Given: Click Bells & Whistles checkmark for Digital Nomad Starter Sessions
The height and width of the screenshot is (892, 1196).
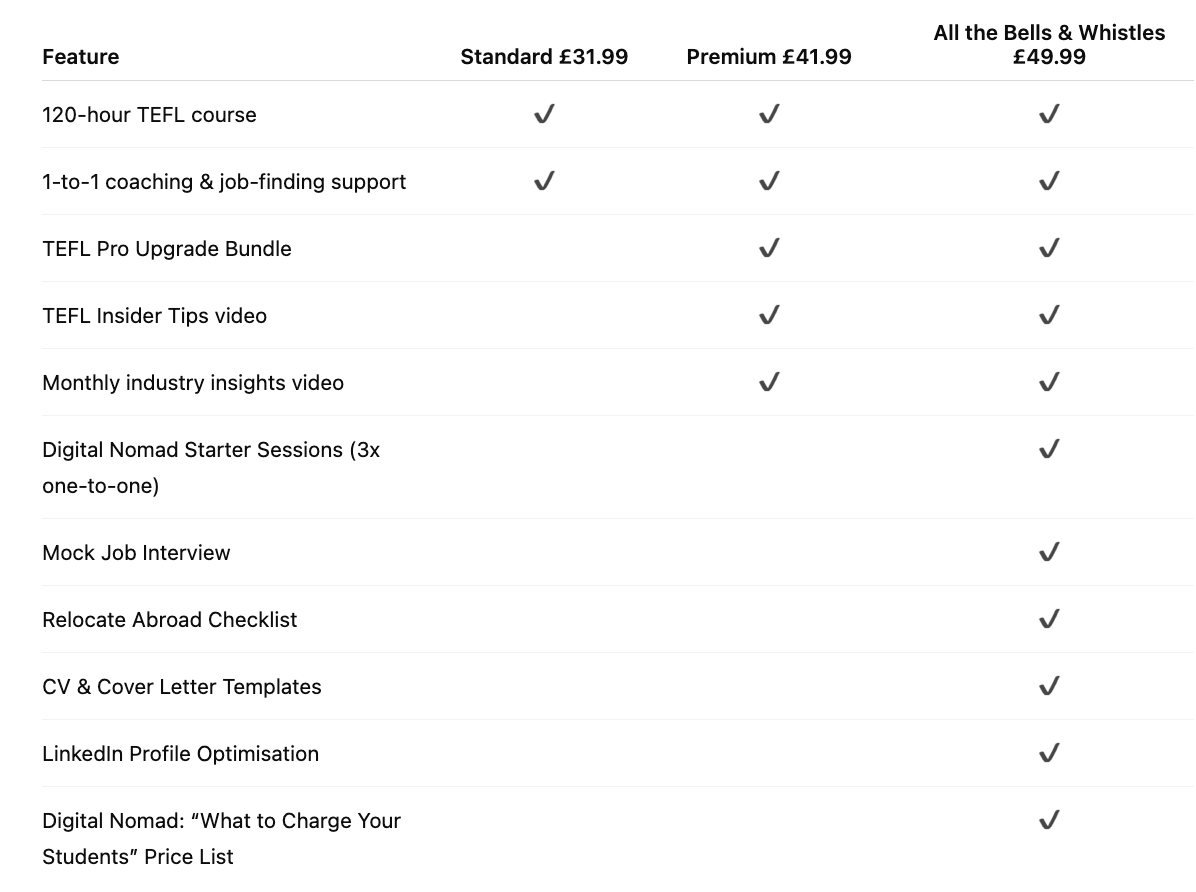Looking at the screenshot, I should click(x=1049, y=450).
